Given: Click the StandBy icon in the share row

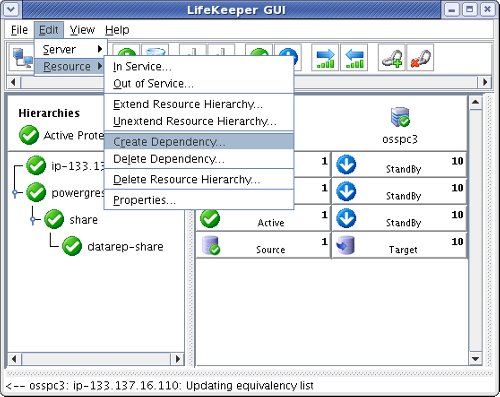Looking at the screenshot, I should [346, 218].
